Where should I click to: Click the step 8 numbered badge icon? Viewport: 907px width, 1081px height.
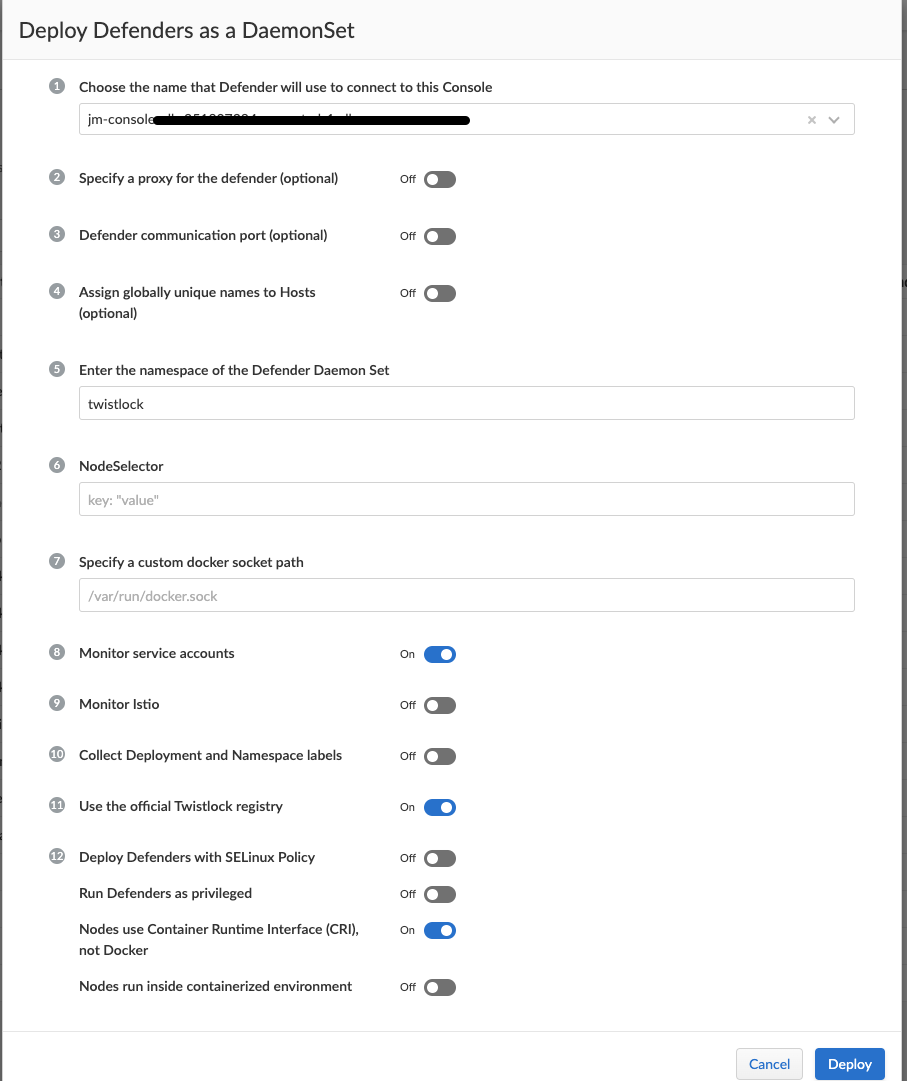point(57,653)
